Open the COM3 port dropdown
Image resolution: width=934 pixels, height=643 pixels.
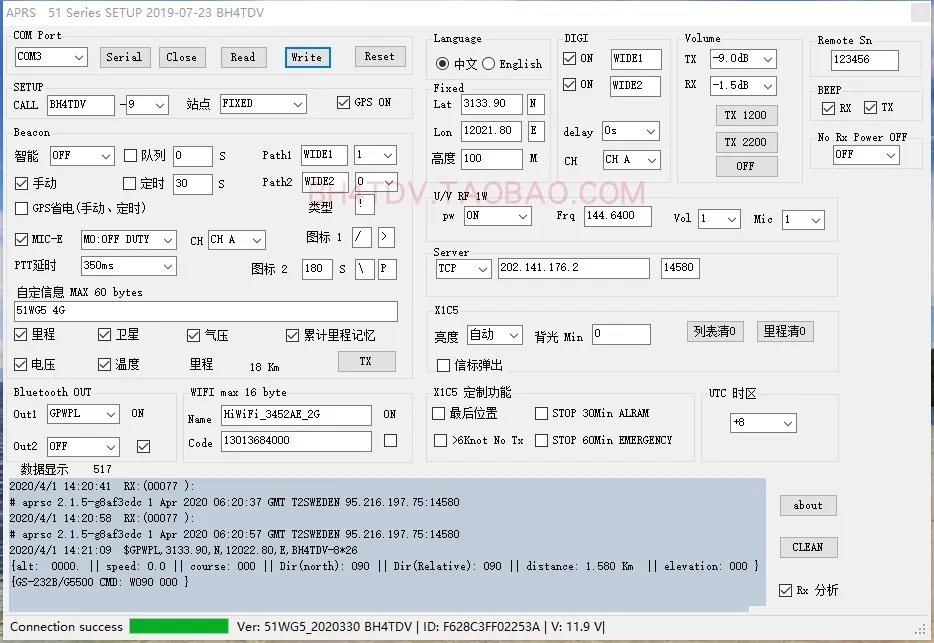(x=51, y=57)
